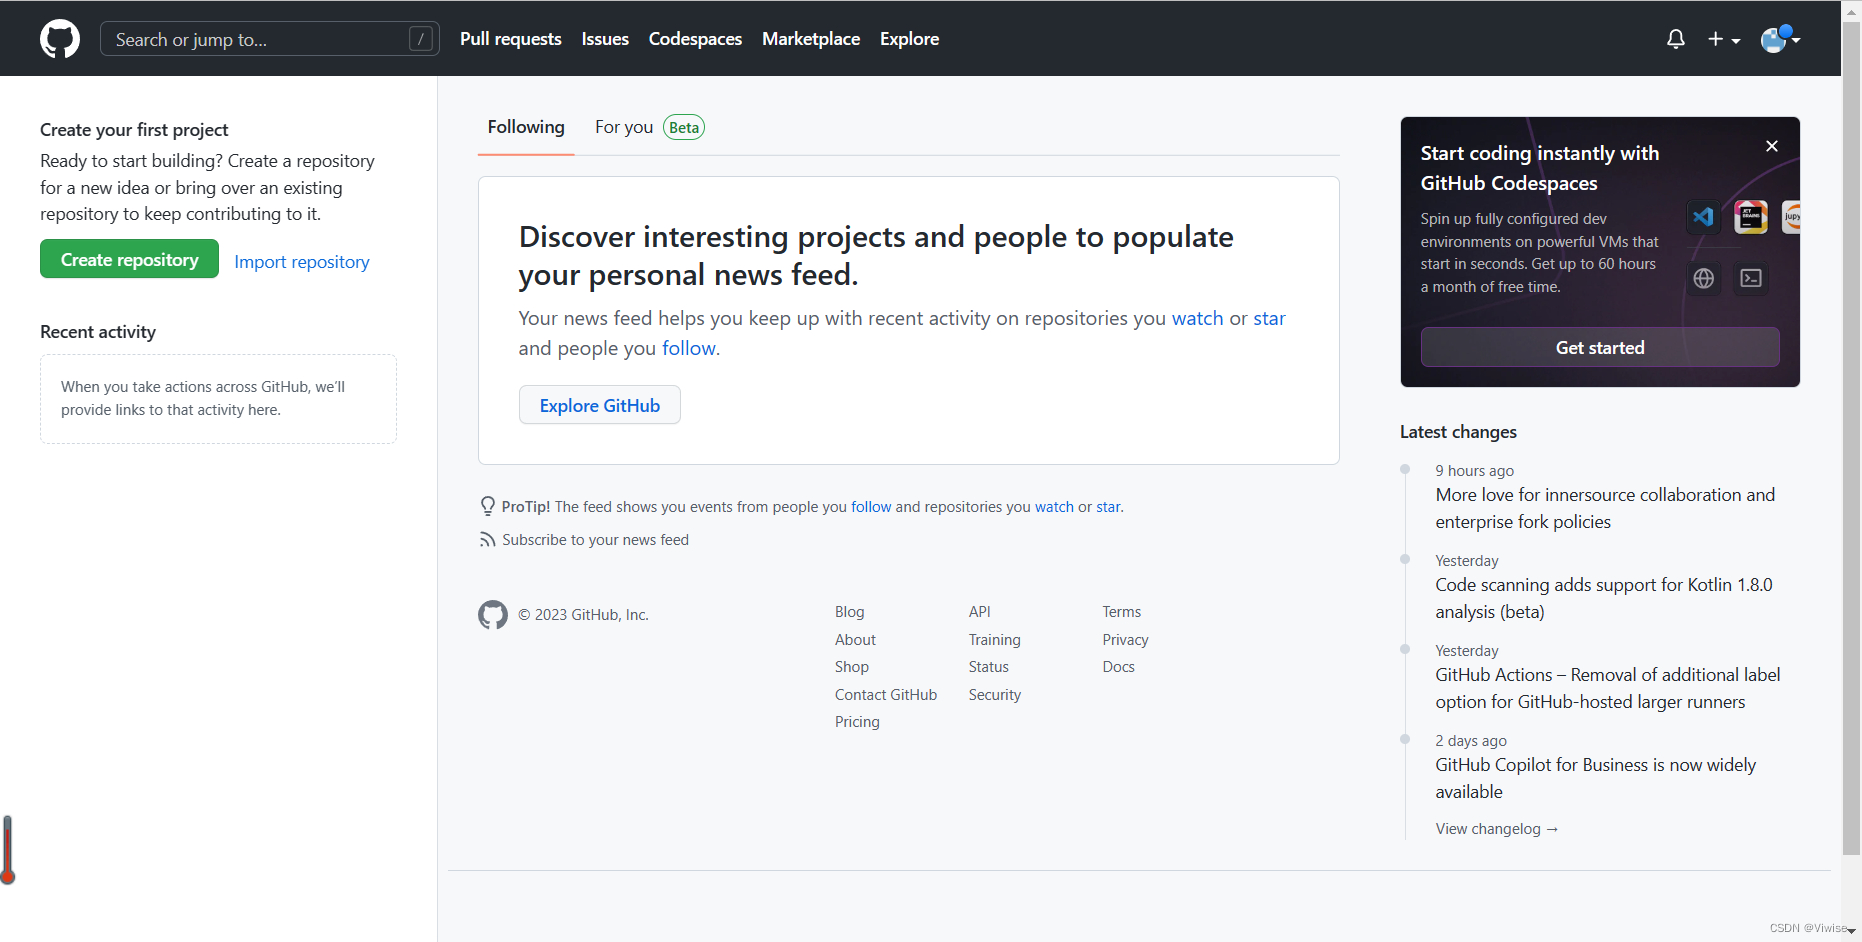Click the JetBrains icon in promo
1862x942 pixels.
1751,217
